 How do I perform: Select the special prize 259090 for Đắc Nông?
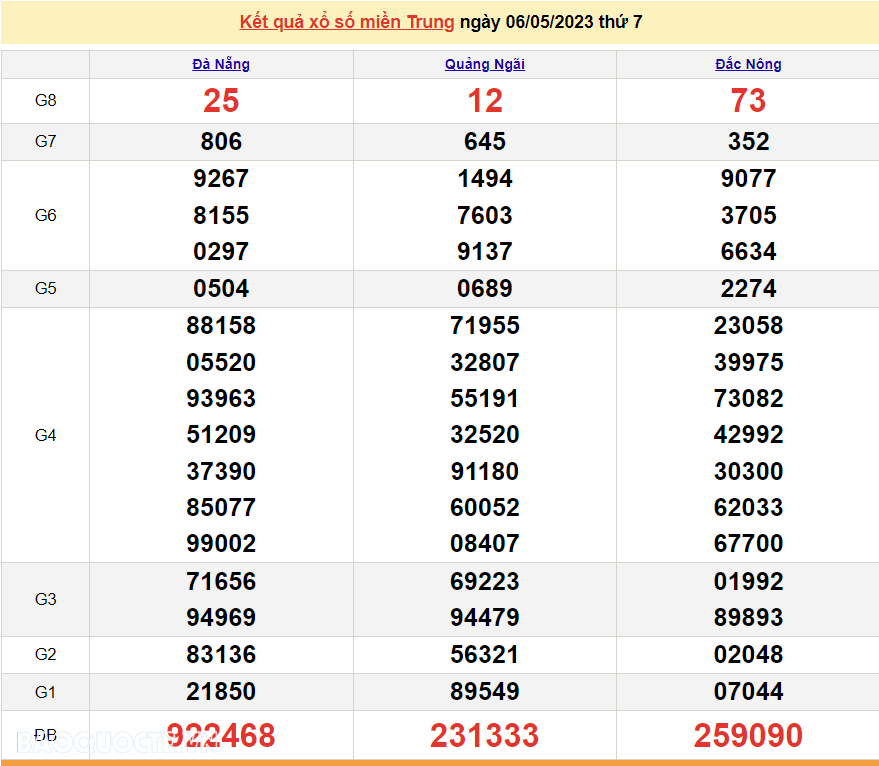coord(748,735)
